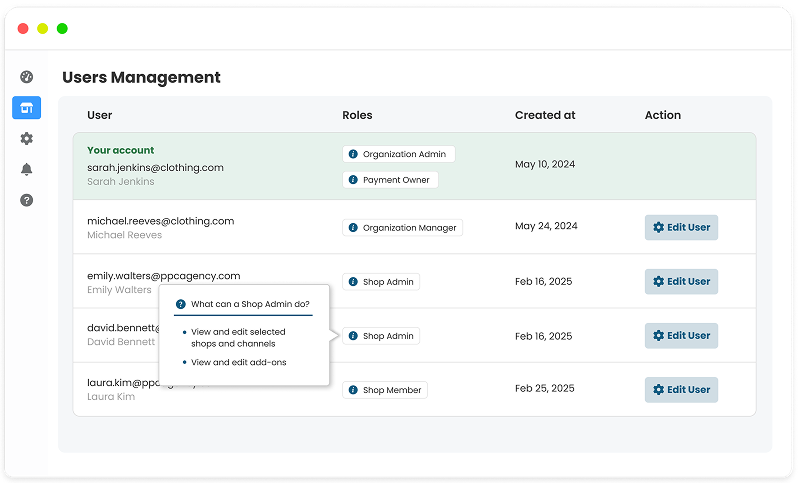Open the dashboard gauge icon in sidebar
The height and width of the screenshot is (483, 798).
pyautogui.click(x=27, y=77)
